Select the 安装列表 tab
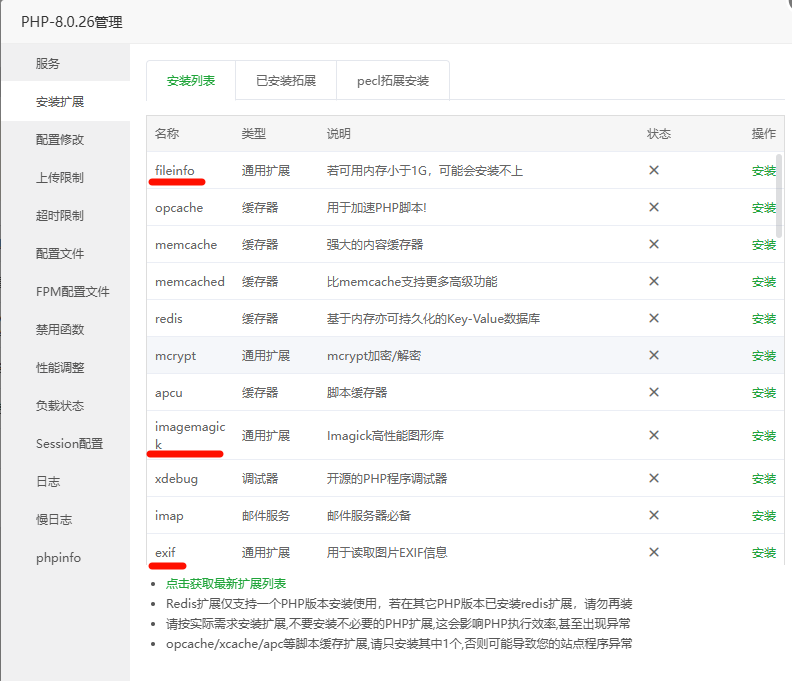Screen dimensions: 792x681 click(191, 81)
